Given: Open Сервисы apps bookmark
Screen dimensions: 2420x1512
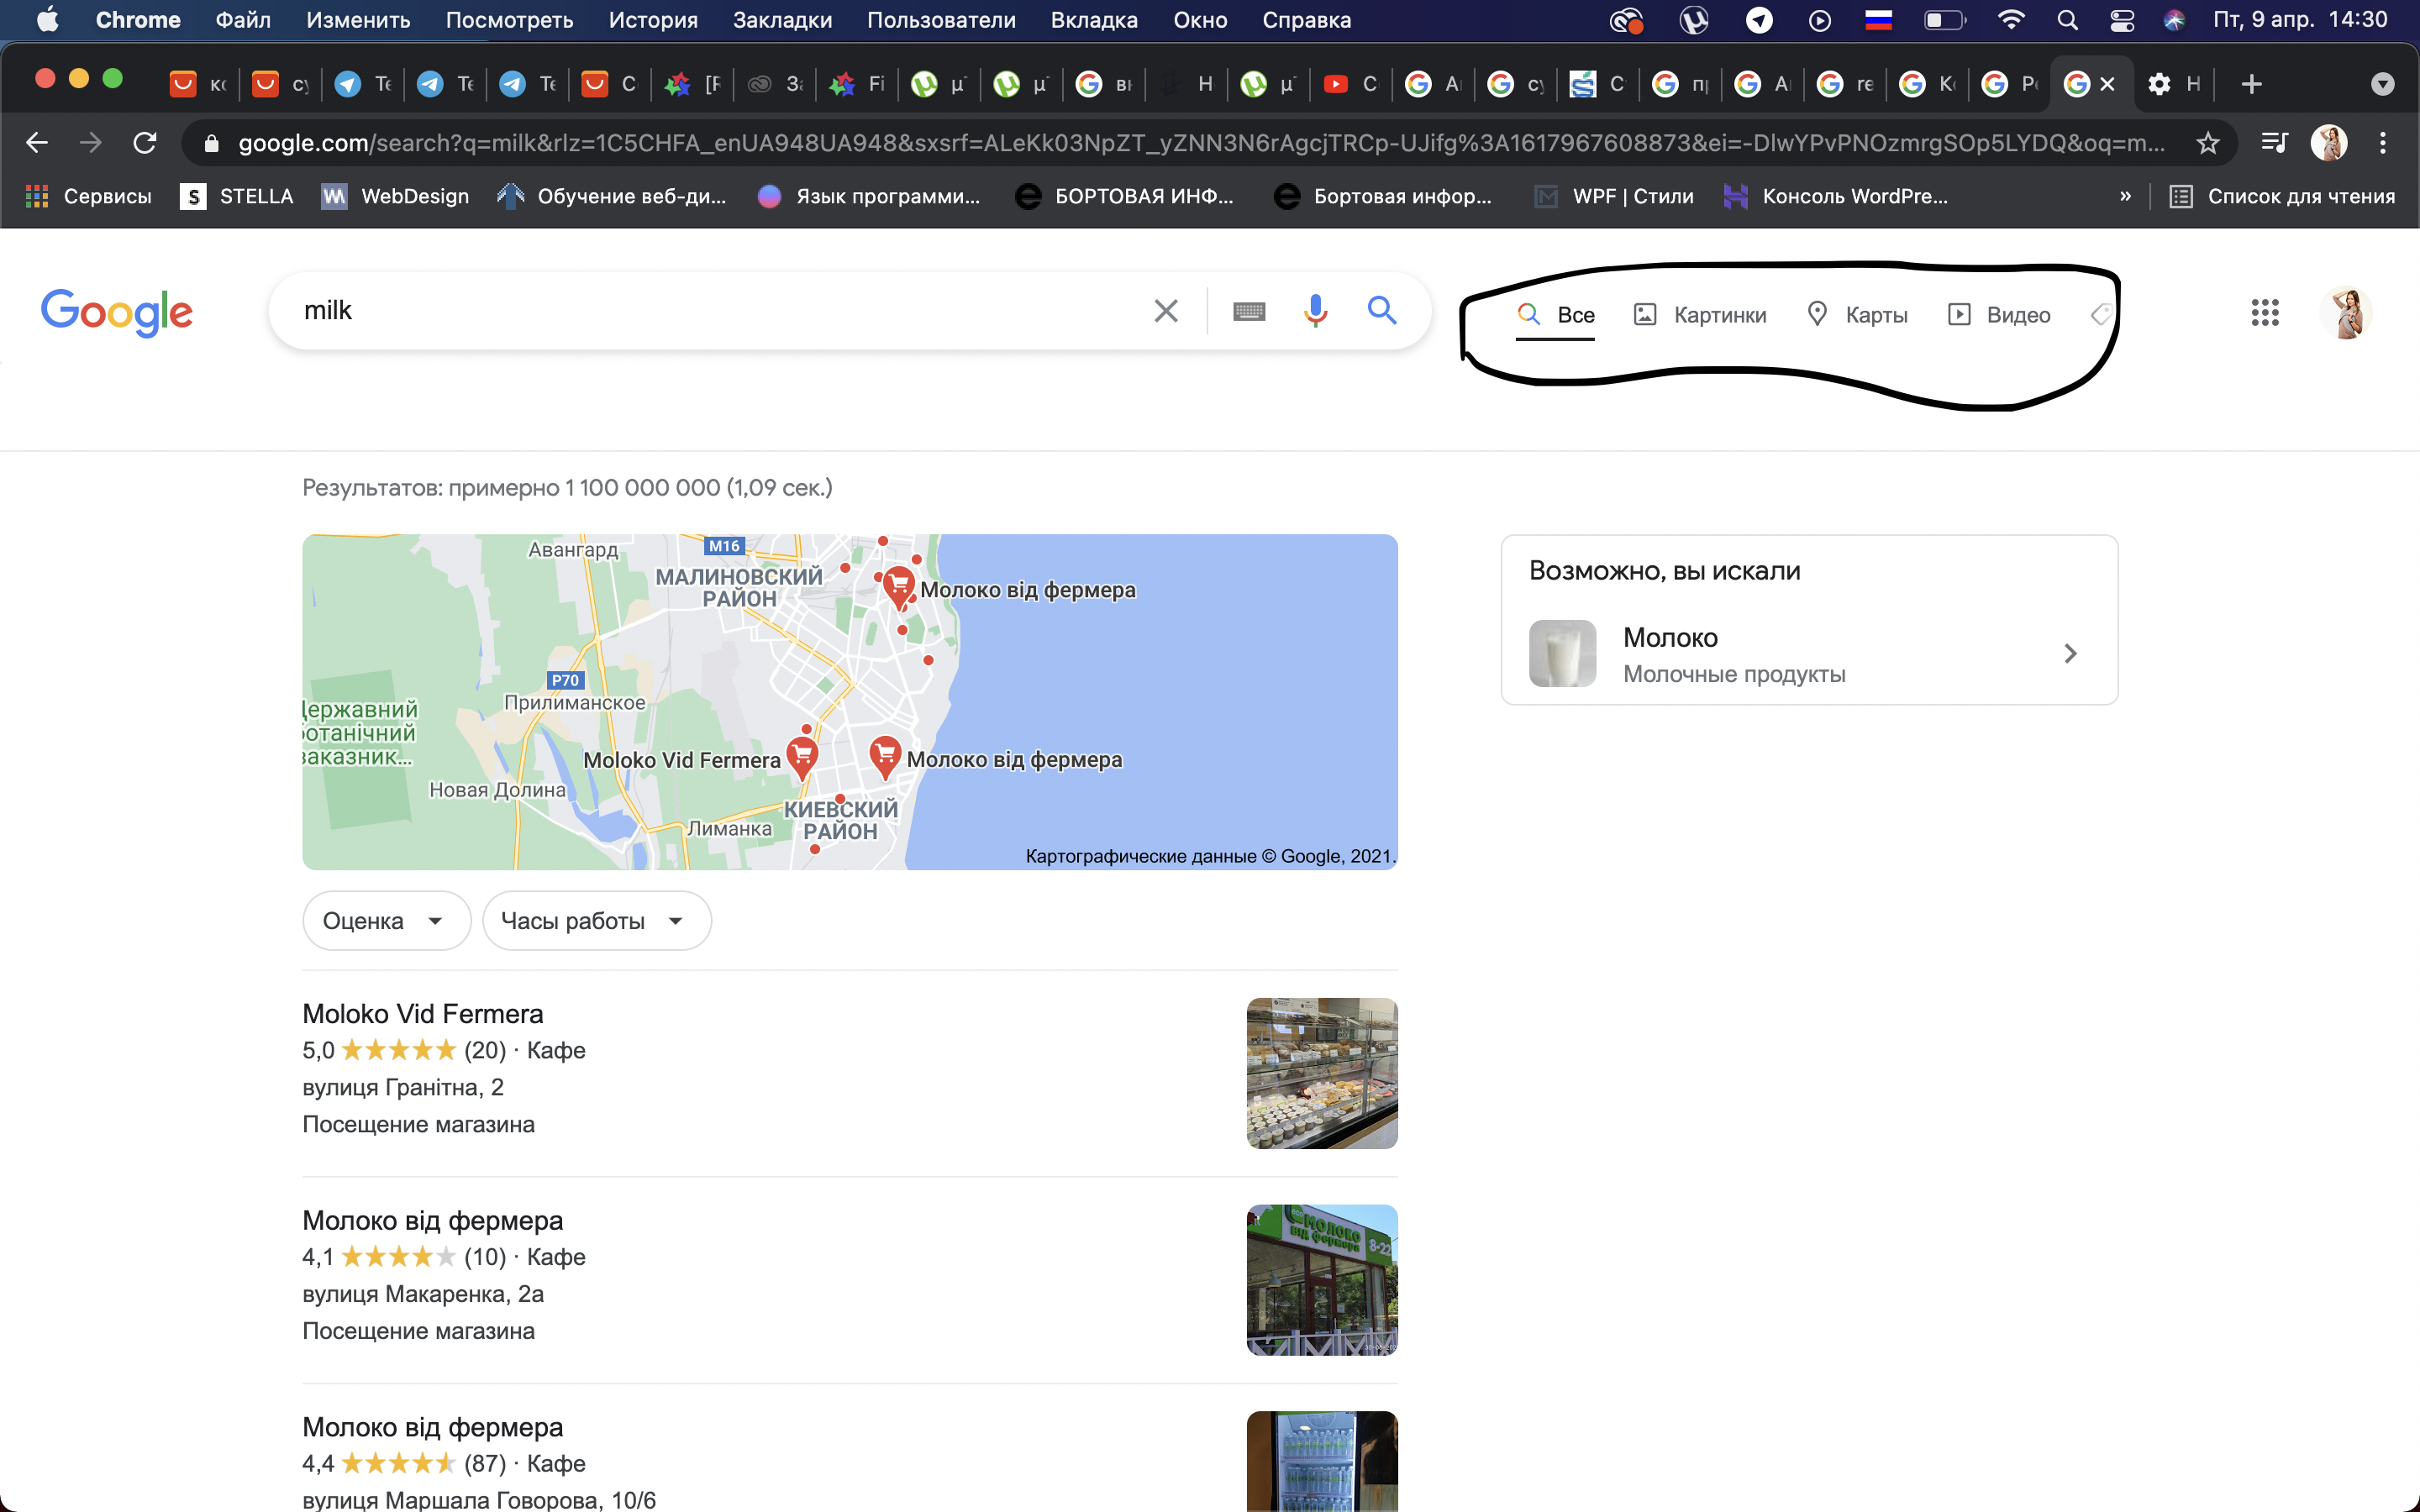Looking at the screenshot, I should [x=89, y=196].
